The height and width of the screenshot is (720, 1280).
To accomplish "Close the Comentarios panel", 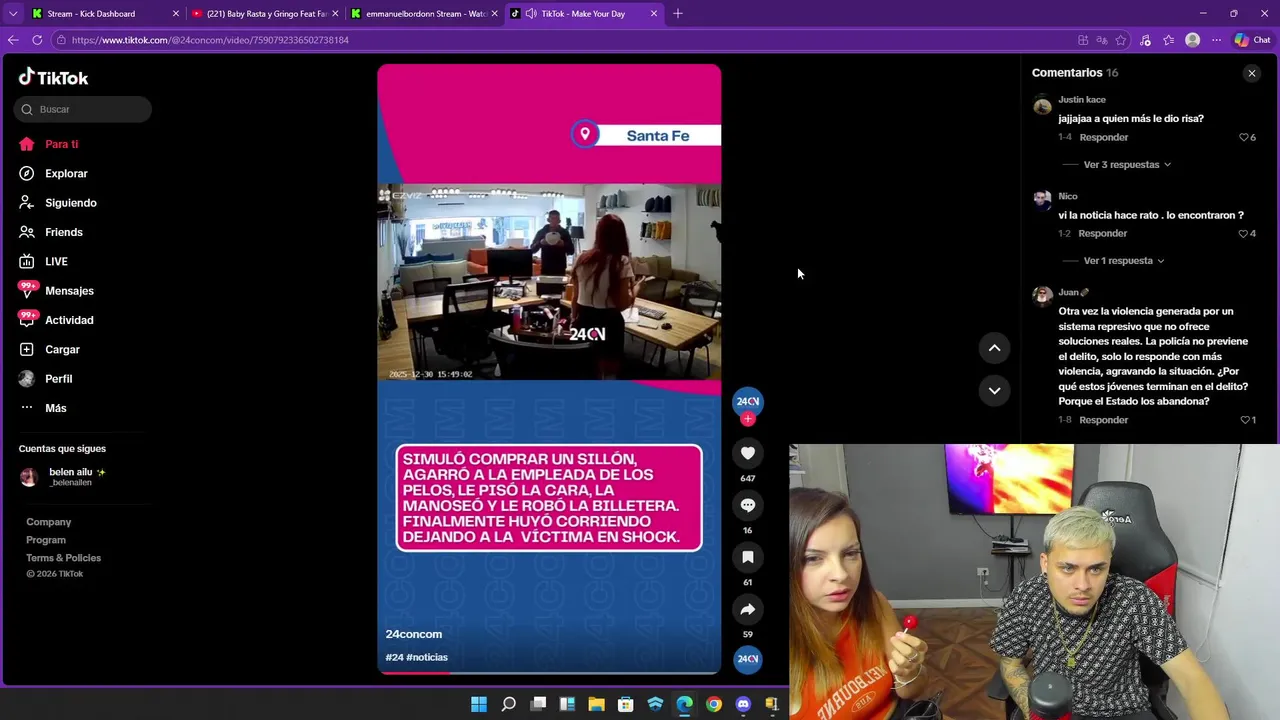I will (x=1251, y=73).
